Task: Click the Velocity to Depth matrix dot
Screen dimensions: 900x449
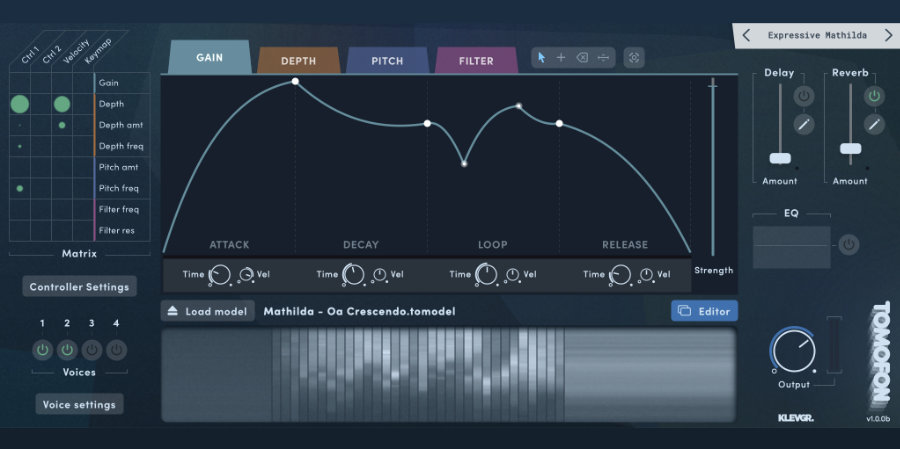Action: 62,104
